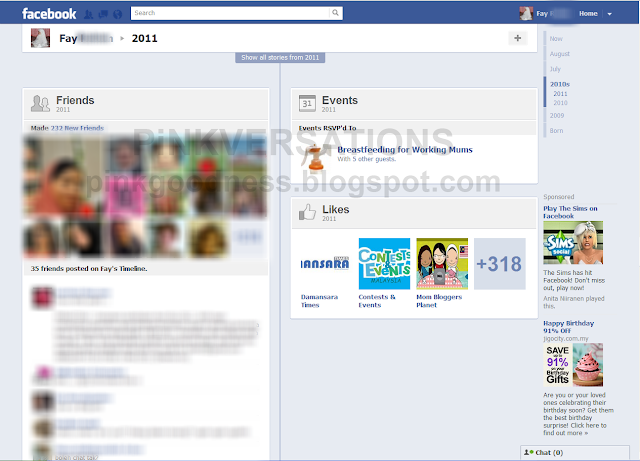Click the chat online status icon

tap(529, 452)
